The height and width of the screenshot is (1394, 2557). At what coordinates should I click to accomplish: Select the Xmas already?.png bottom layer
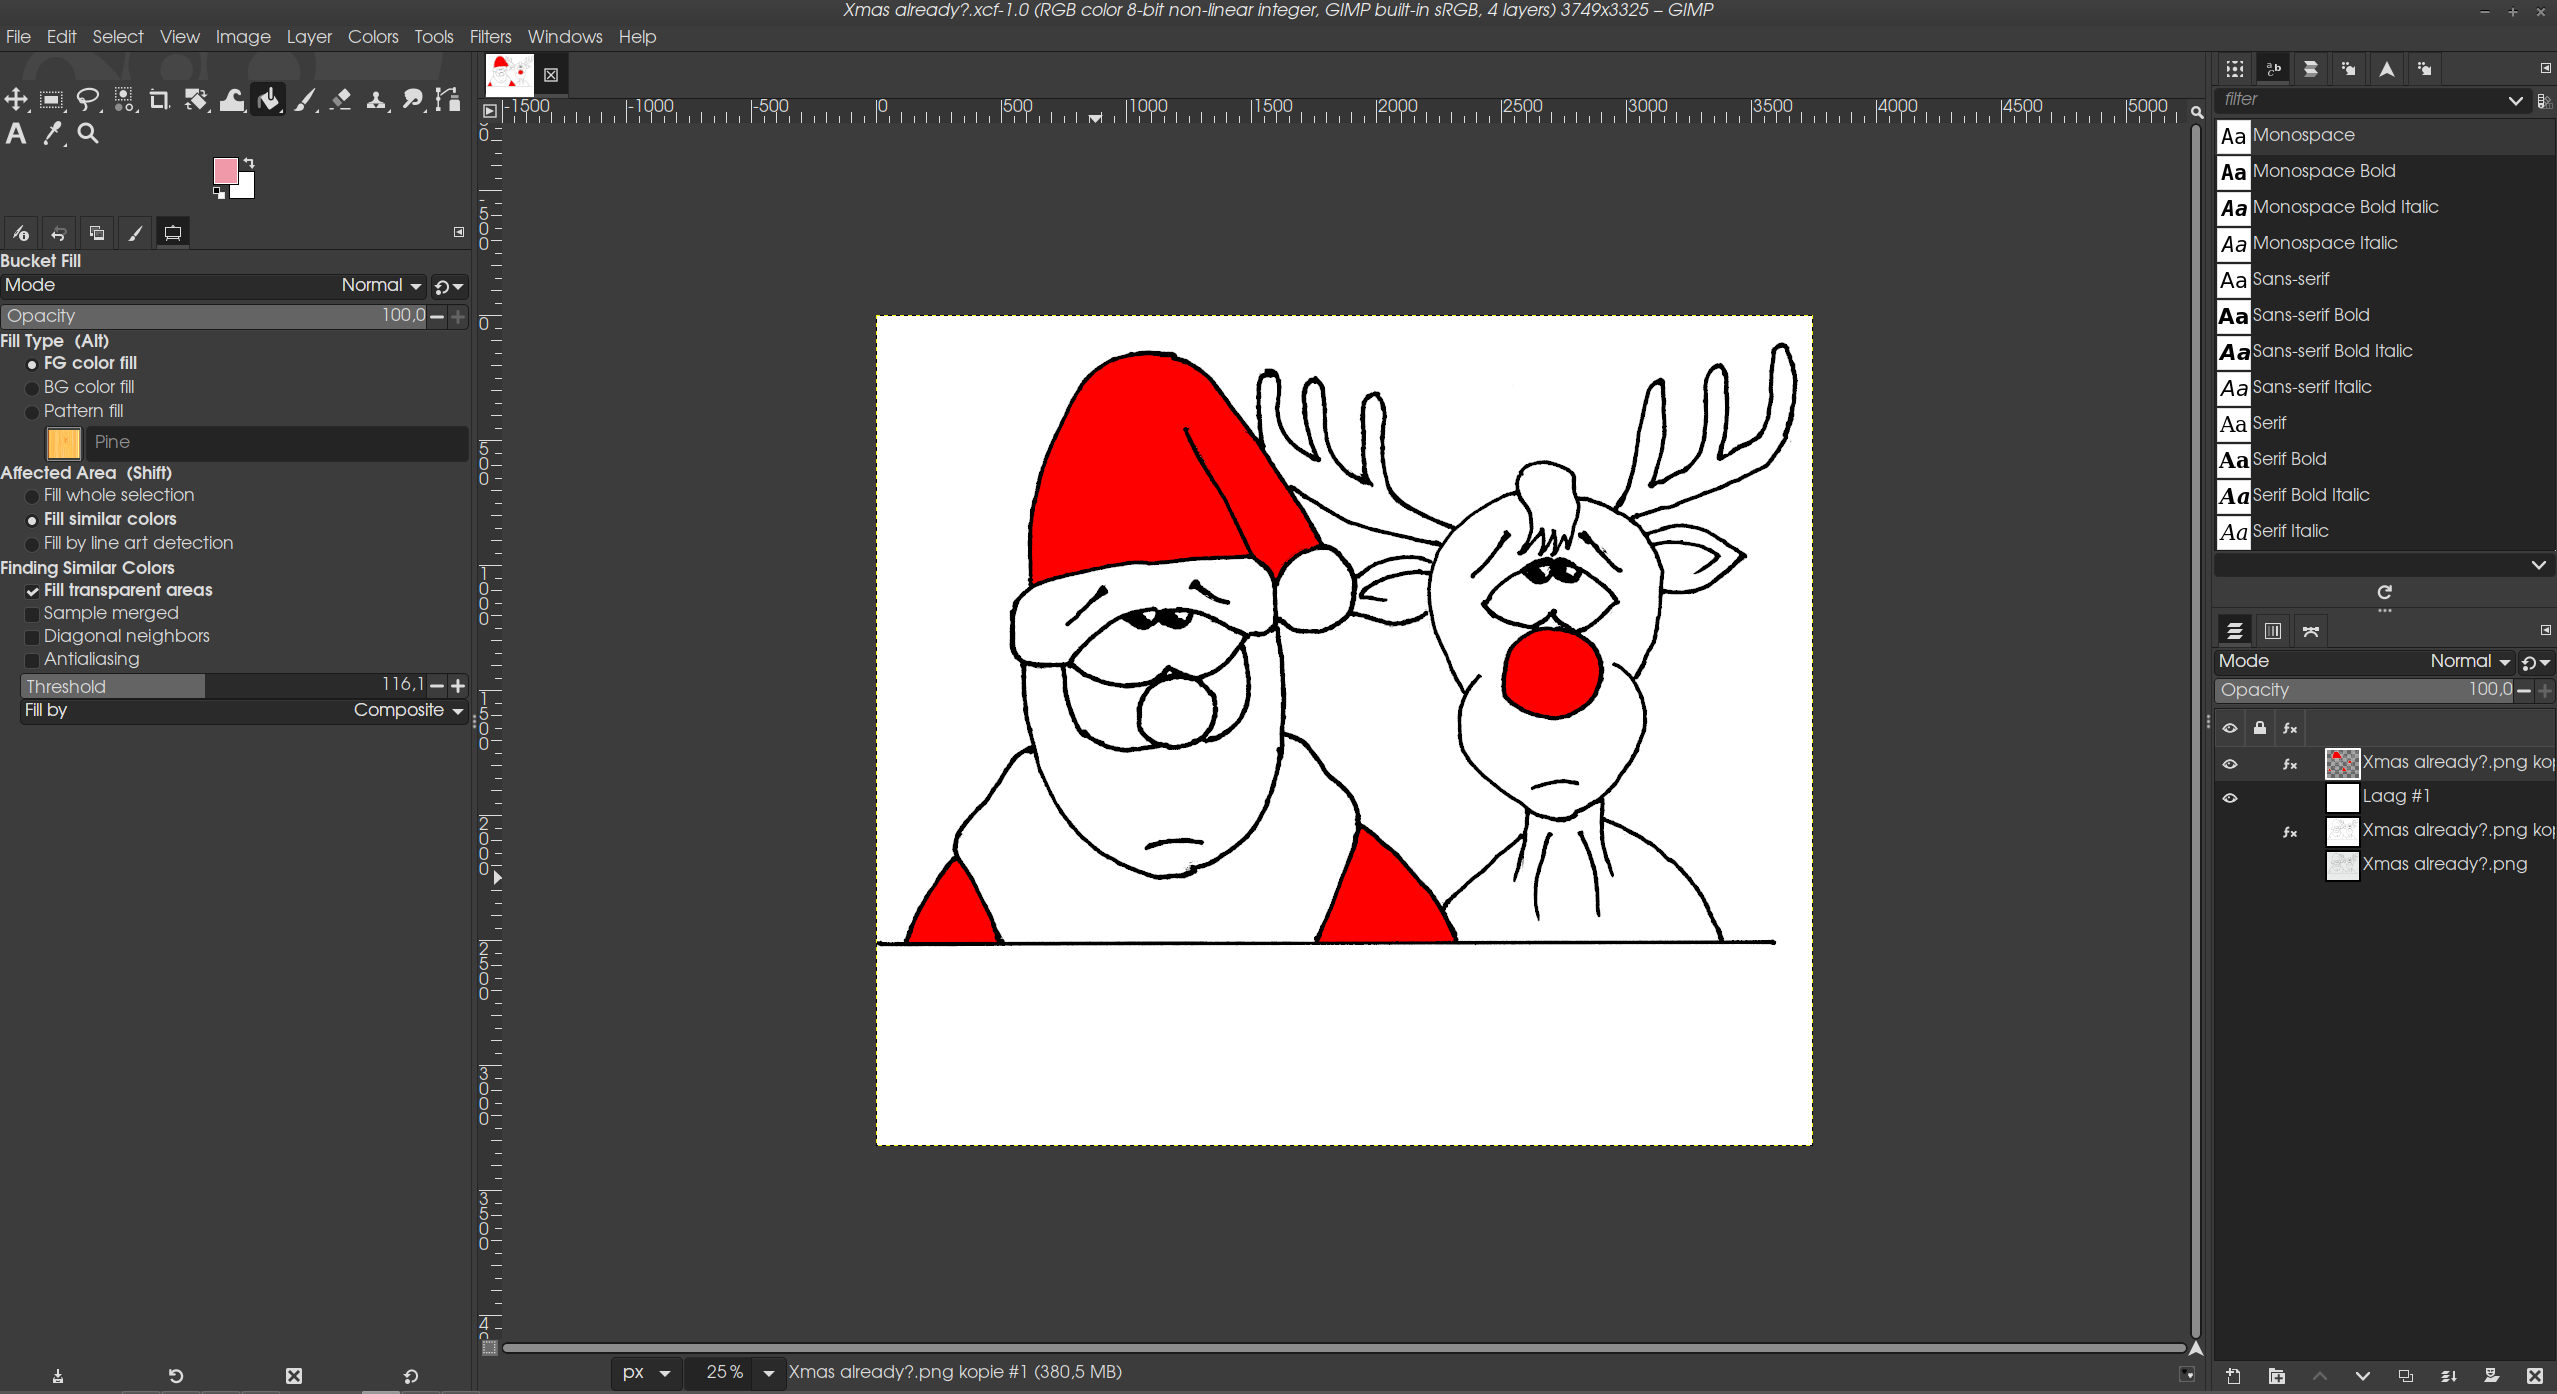click(x=2443, y=864)
